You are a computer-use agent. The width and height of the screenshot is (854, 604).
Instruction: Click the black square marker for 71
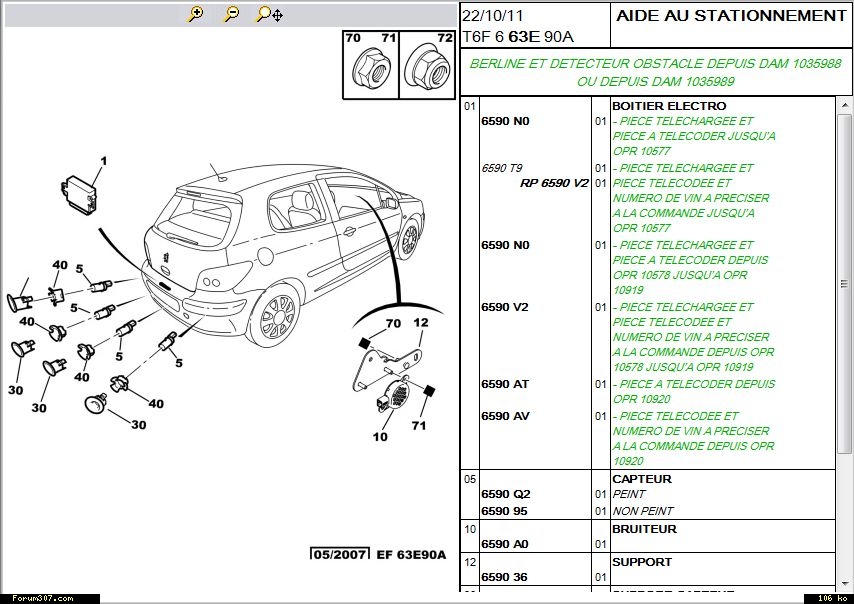point(429,390)
